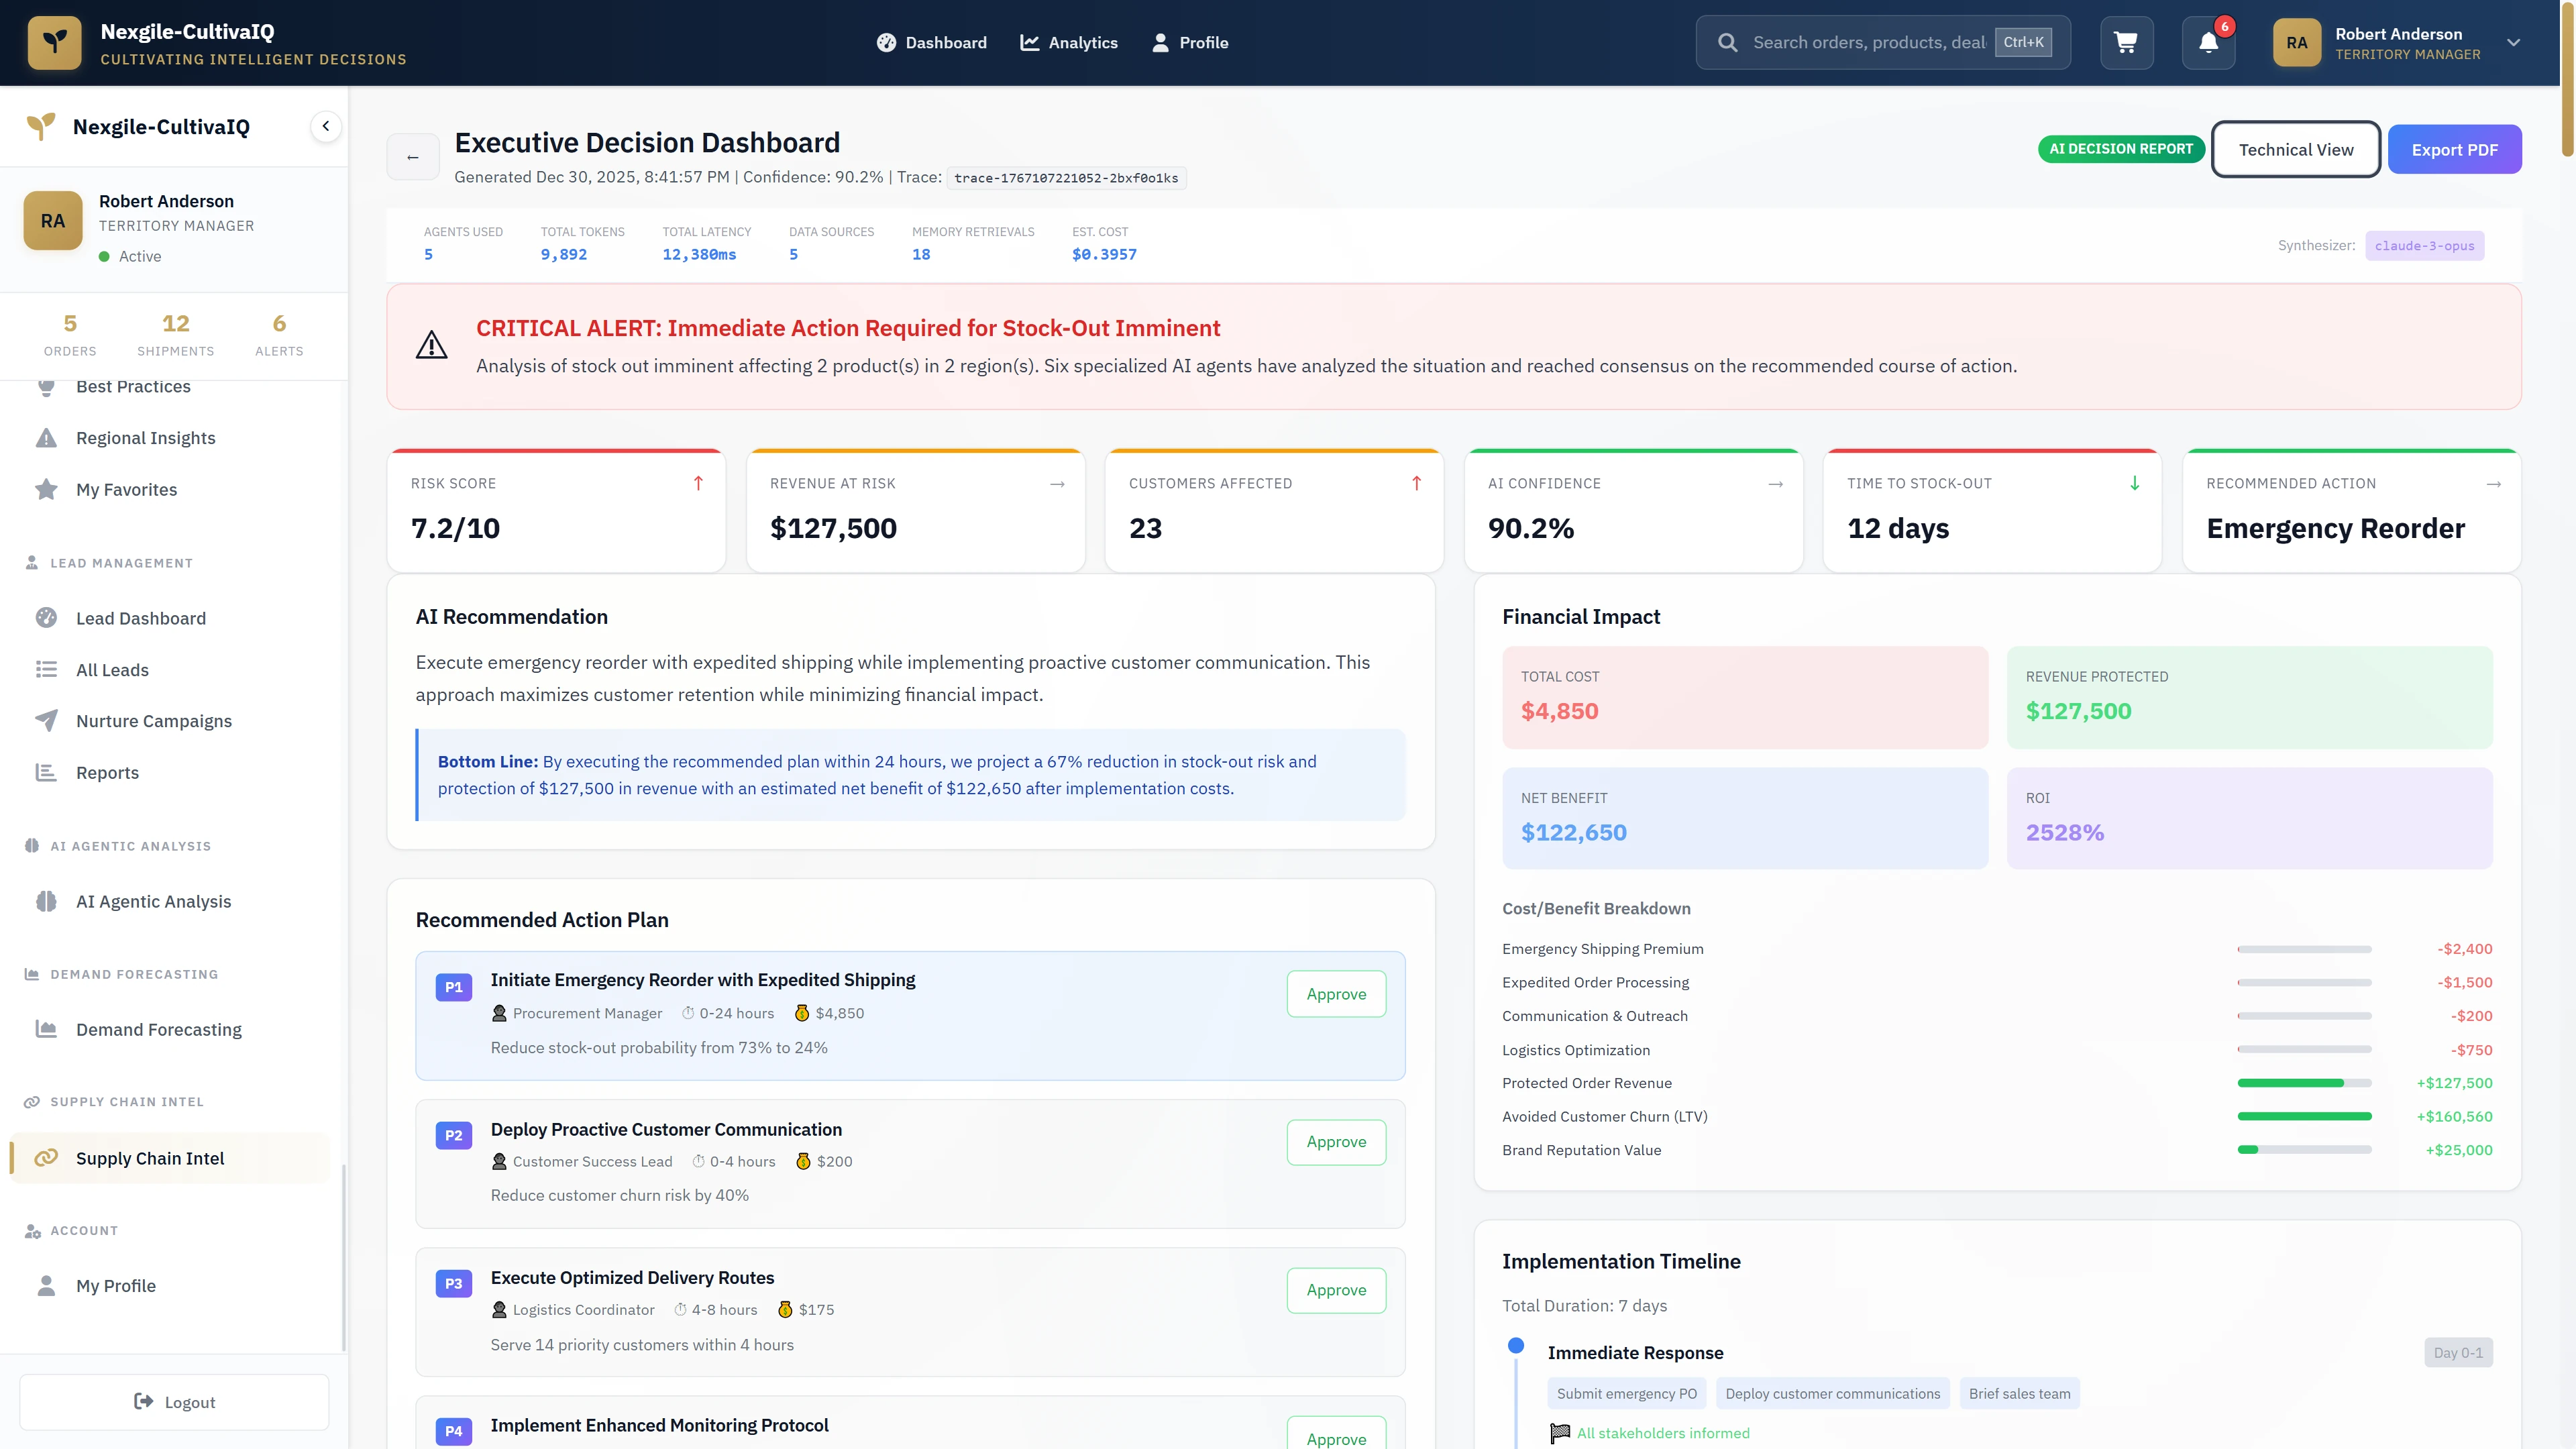Click the Regional Insights warning icon

47,437
